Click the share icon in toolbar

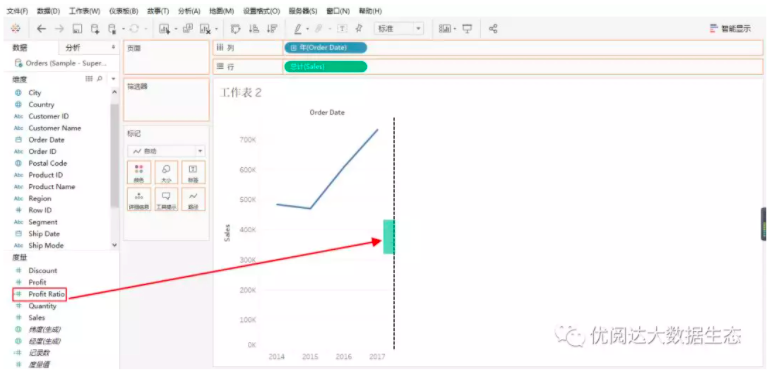coord(493,29)
